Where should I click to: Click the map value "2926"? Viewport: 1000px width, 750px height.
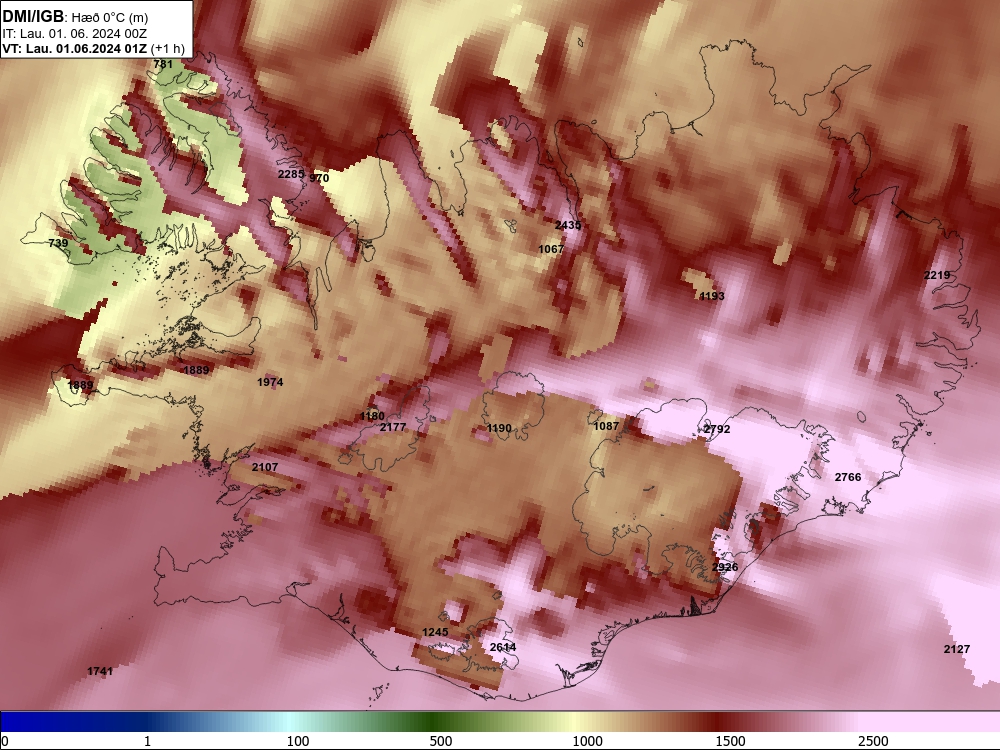tap(724, 567)
